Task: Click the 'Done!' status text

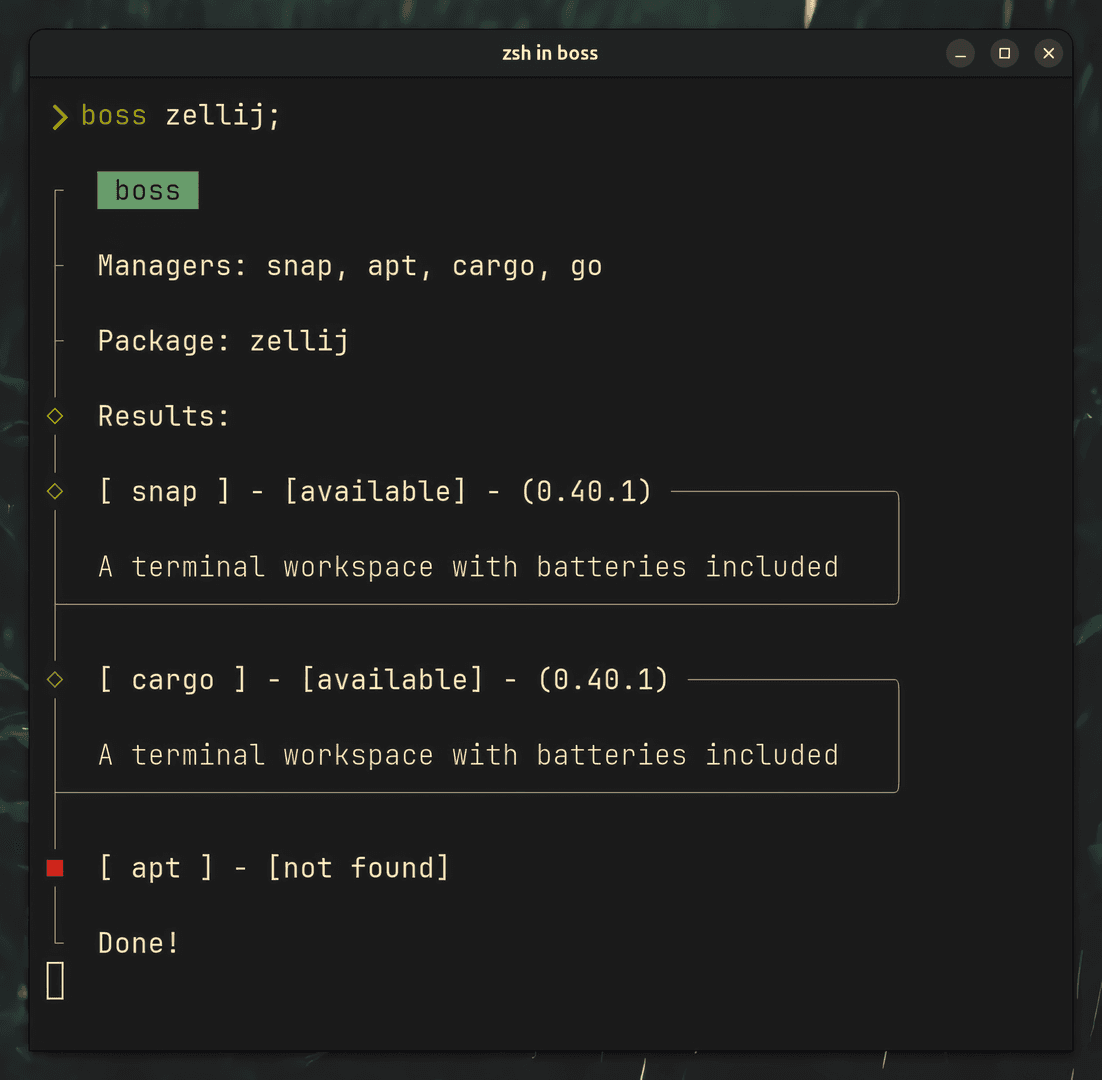Action: pos(139,943)
